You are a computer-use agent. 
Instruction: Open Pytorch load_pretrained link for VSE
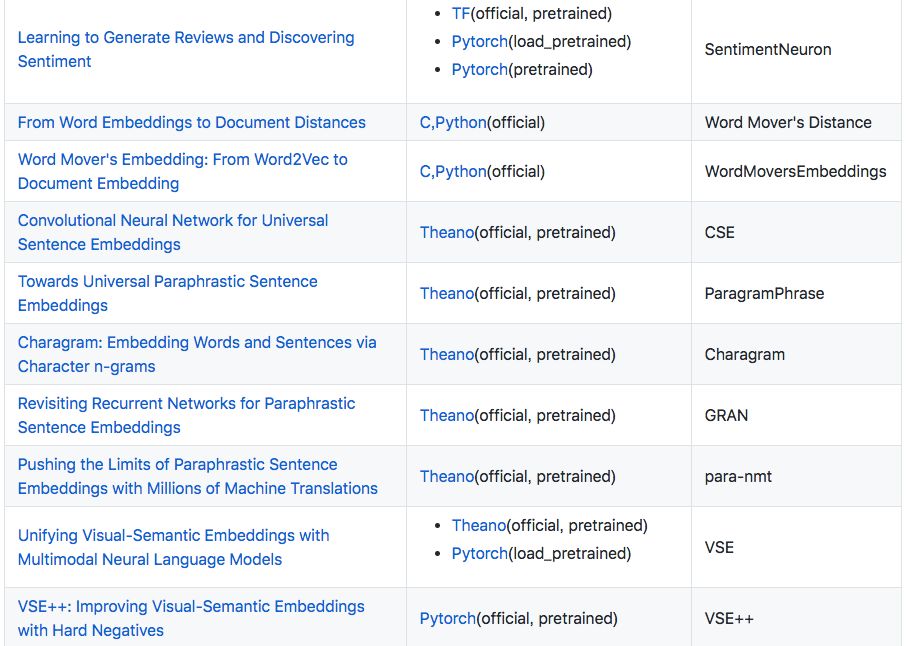click(x=480, y=554)
